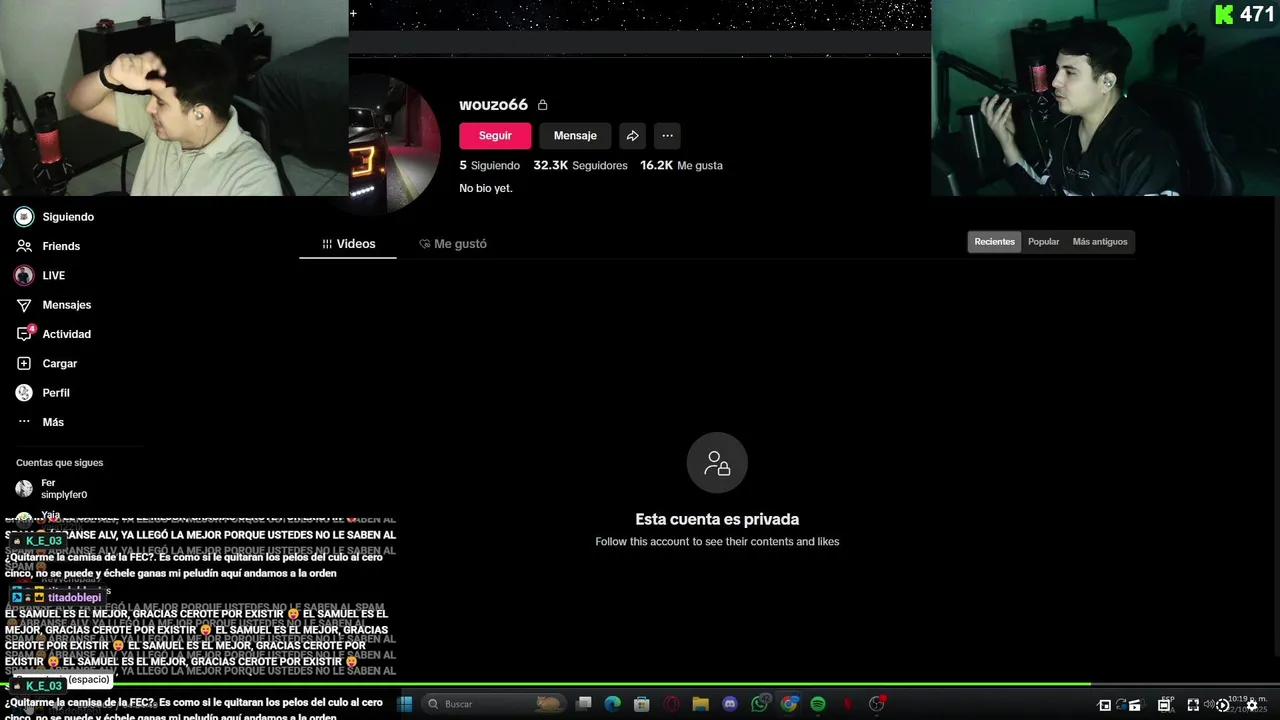The height and width of the screenshot is (720, 1280).
Task: Click the 5 Siguiendo count
Action: point(490,166)
